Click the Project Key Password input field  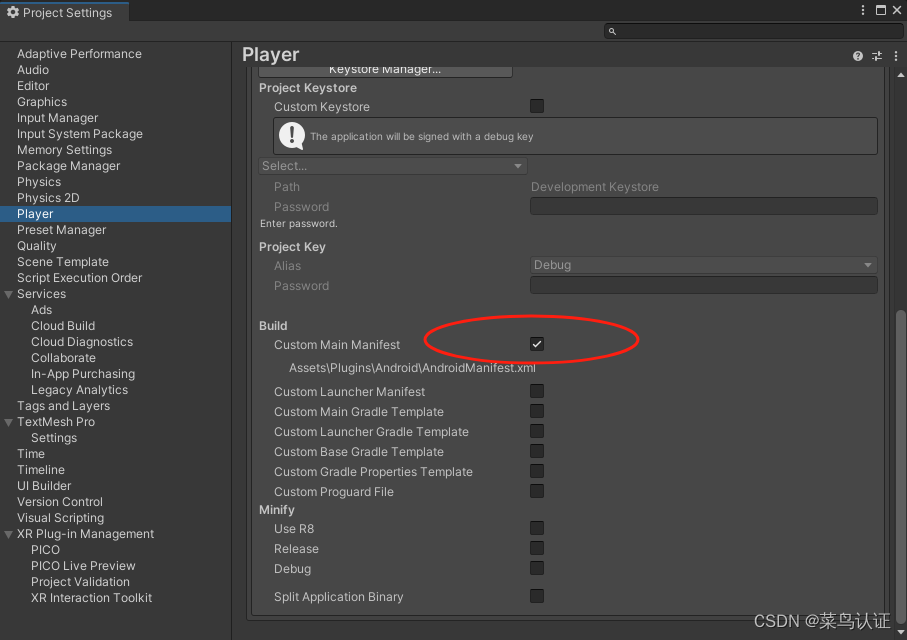coord(703,285)
